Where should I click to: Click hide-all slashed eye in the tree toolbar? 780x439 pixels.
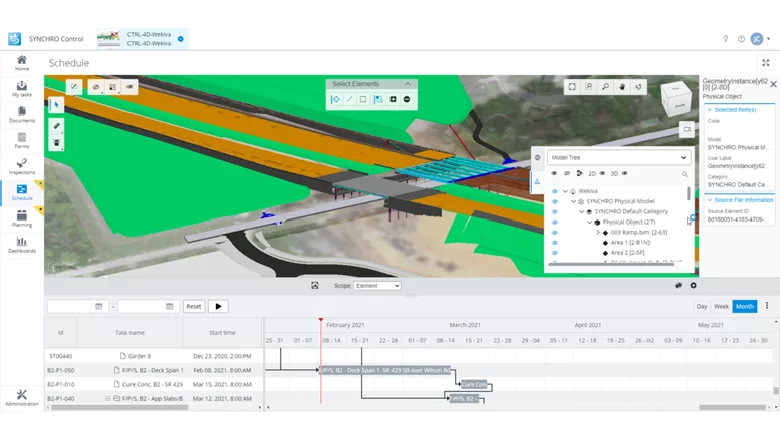[x=567, y=174]
